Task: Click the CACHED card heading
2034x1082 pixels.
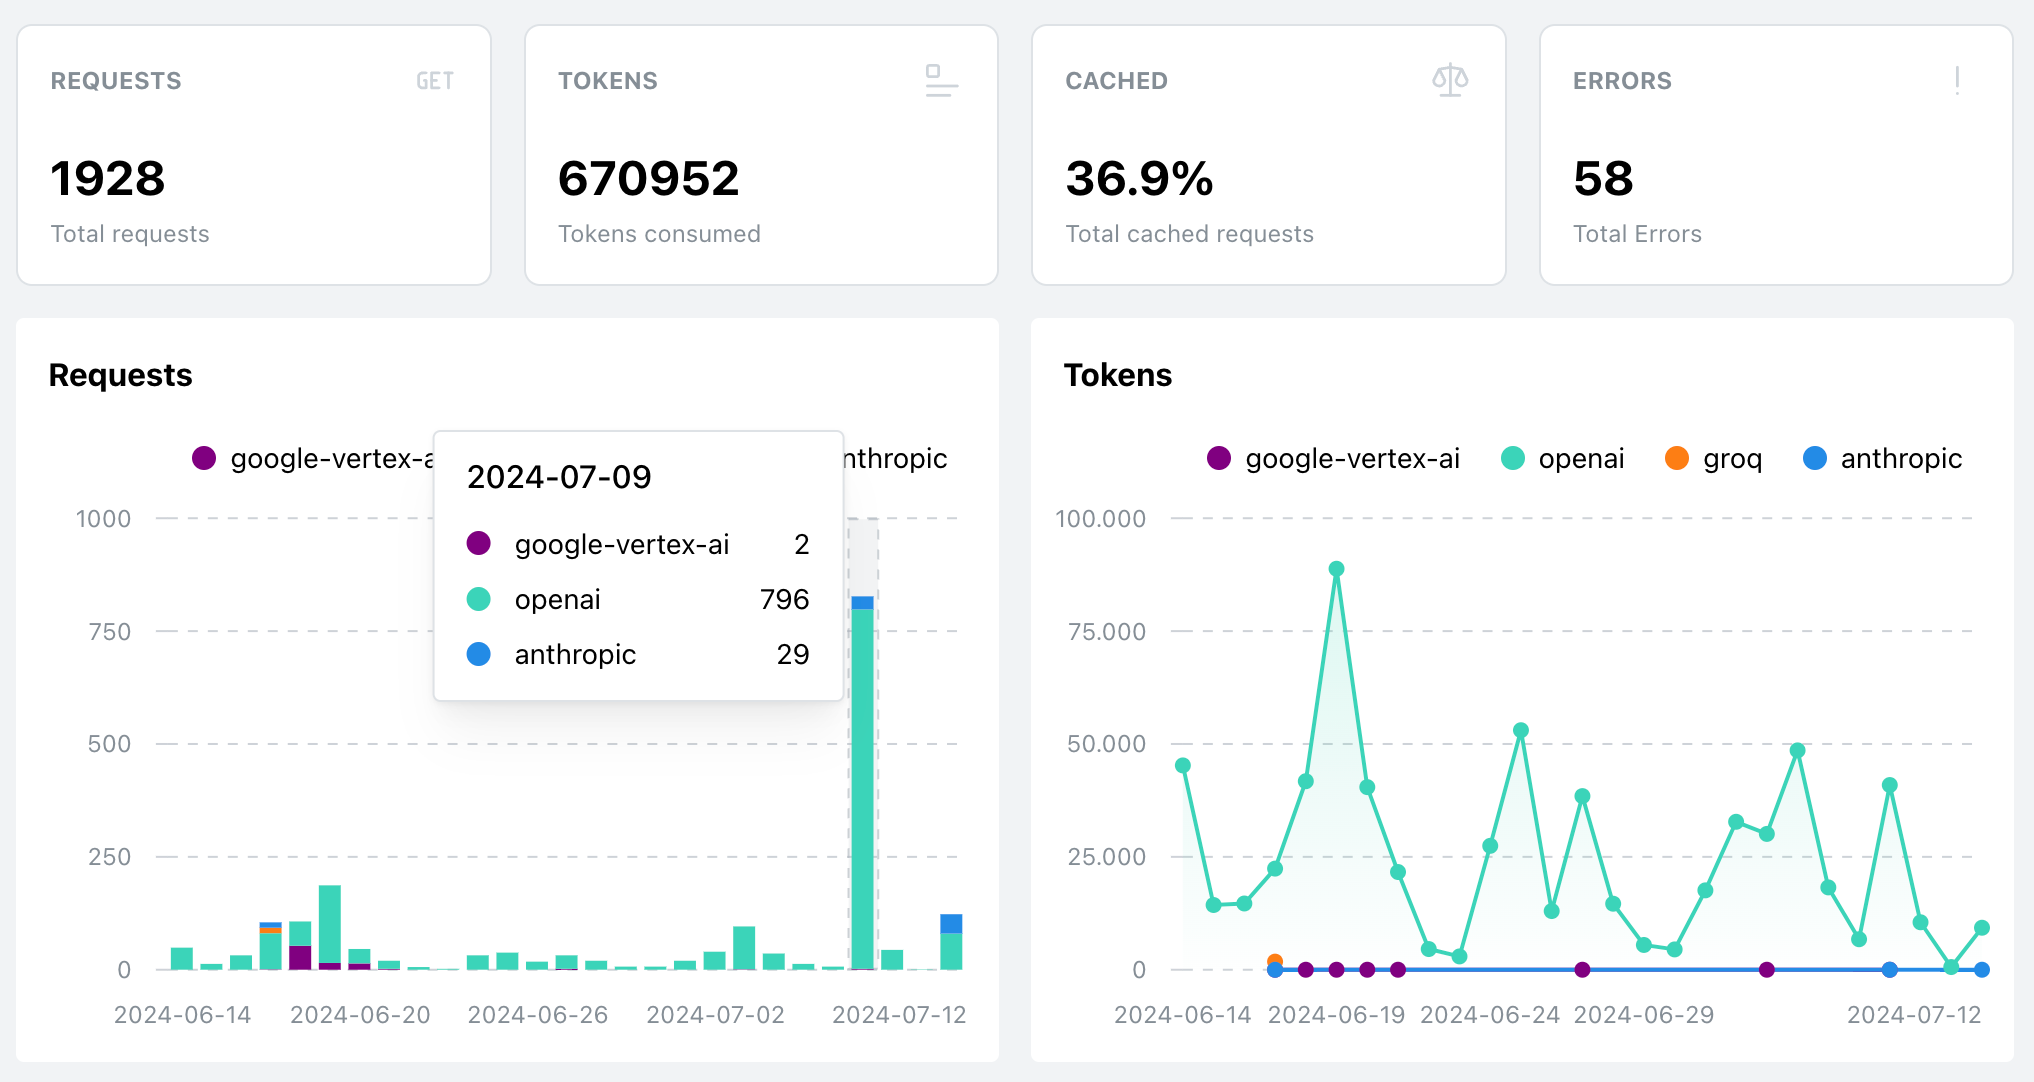Action: click(1117, 81)
